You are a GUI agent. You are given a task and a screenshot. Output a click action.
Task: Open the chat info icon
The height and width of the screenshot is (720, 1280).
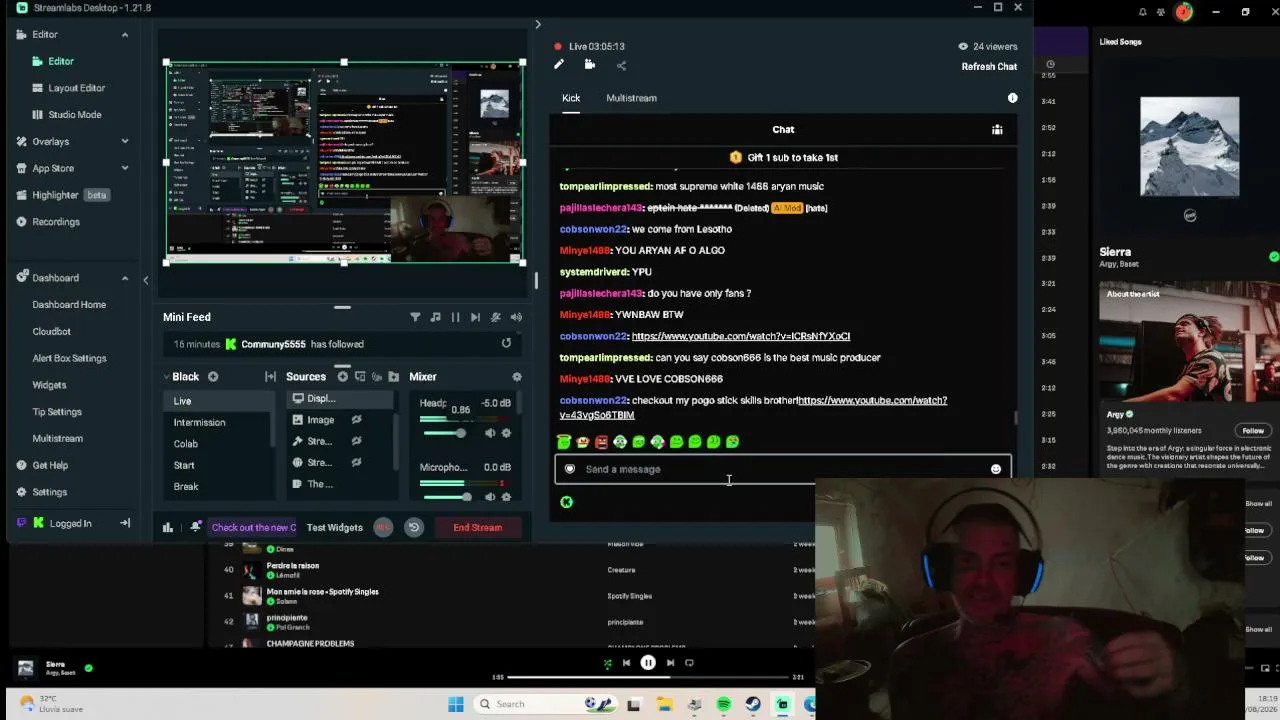click(x=1012, y=98)
